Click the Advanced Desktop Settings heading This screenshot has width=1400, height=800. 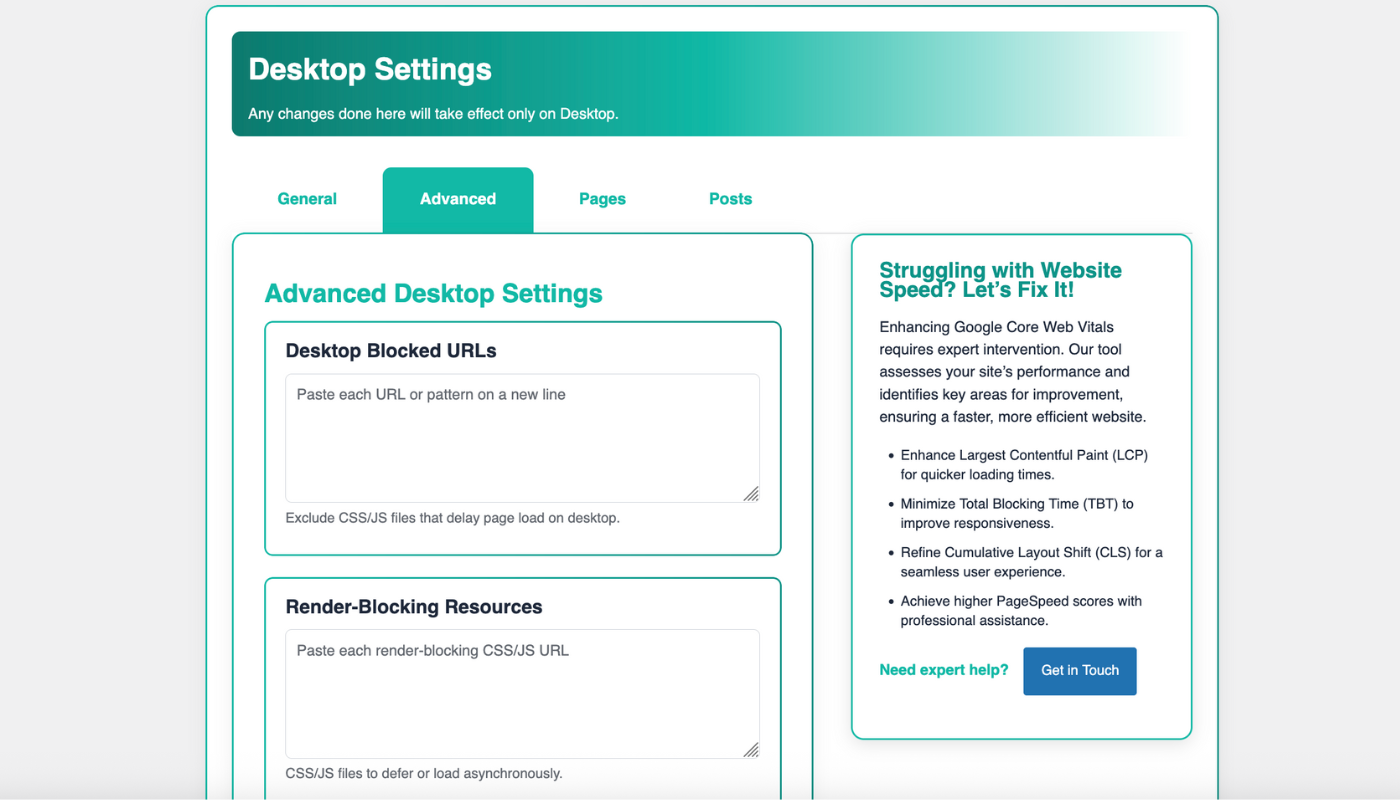[433, 294]
